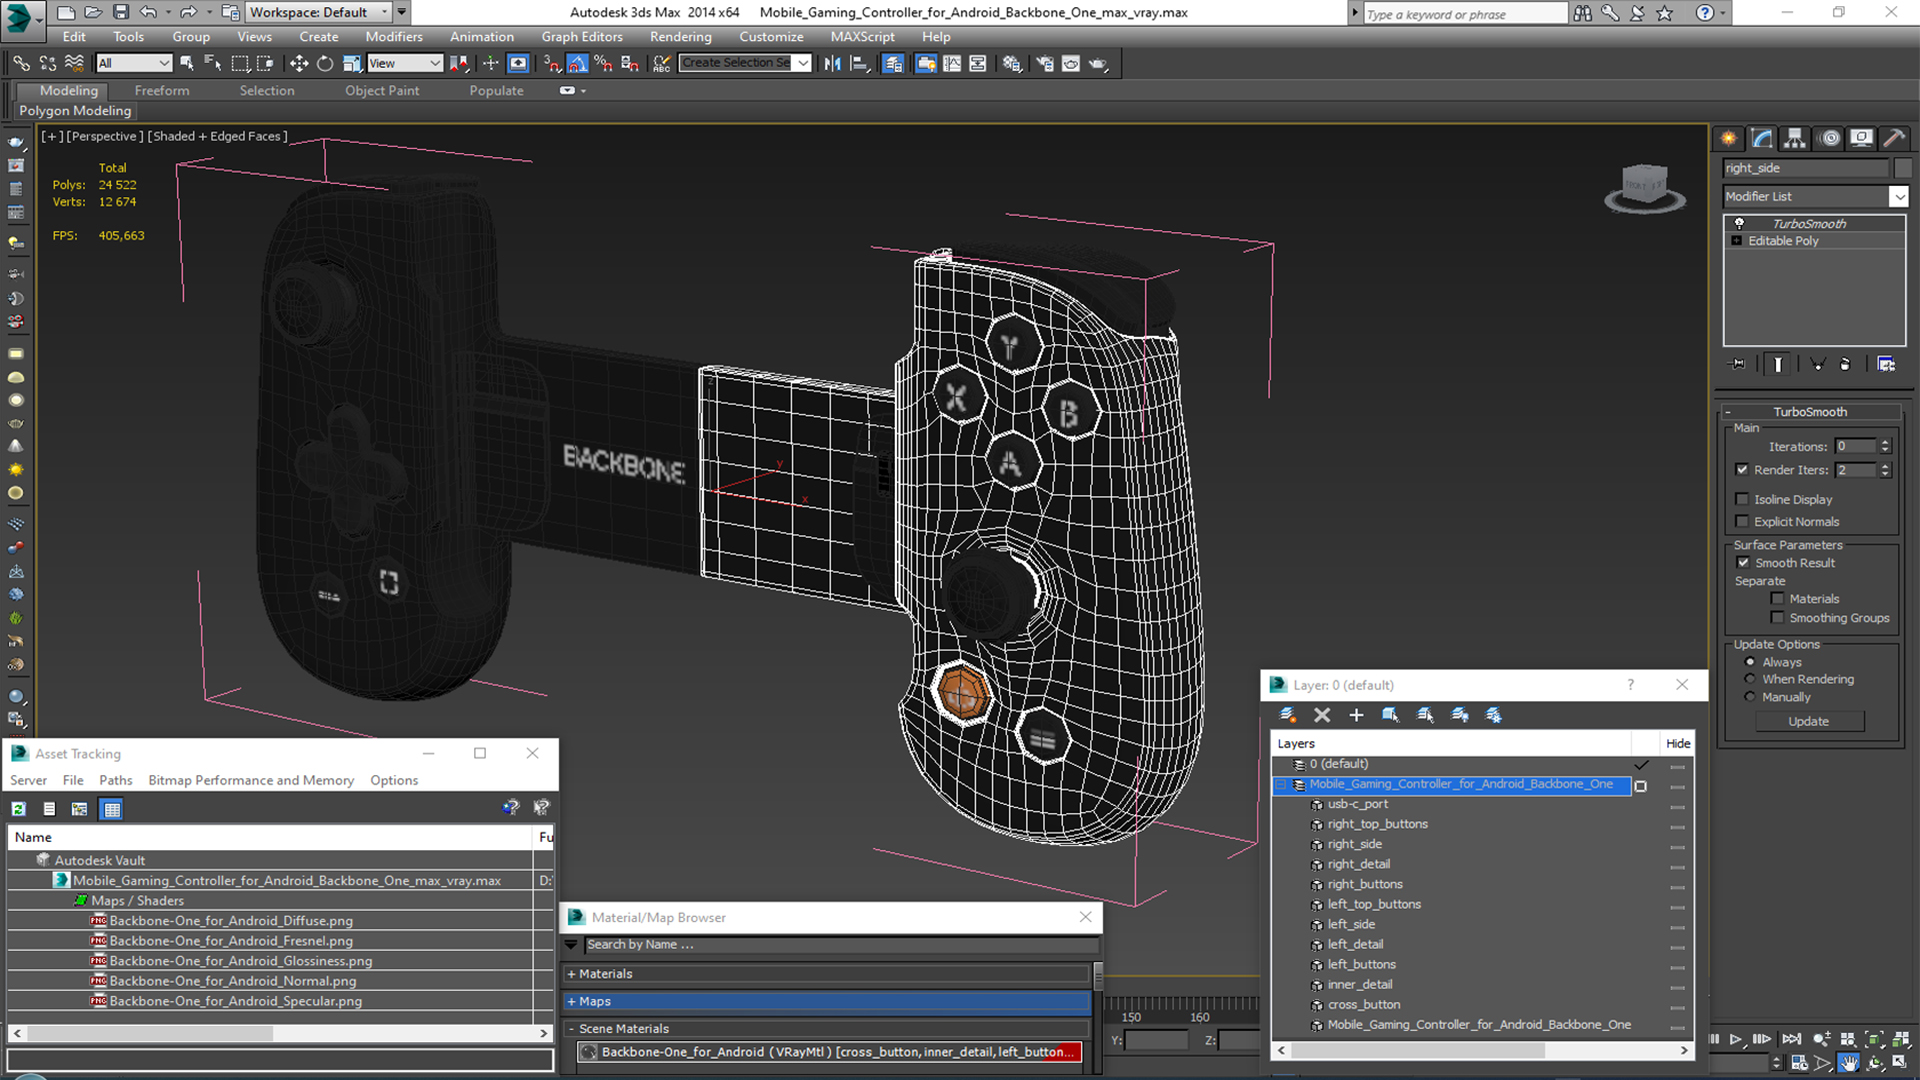This screenshot has height=1080, width=1920.
Task: Switch to the Object Paint ribbon tab
Action: click(x=382, y=90)
